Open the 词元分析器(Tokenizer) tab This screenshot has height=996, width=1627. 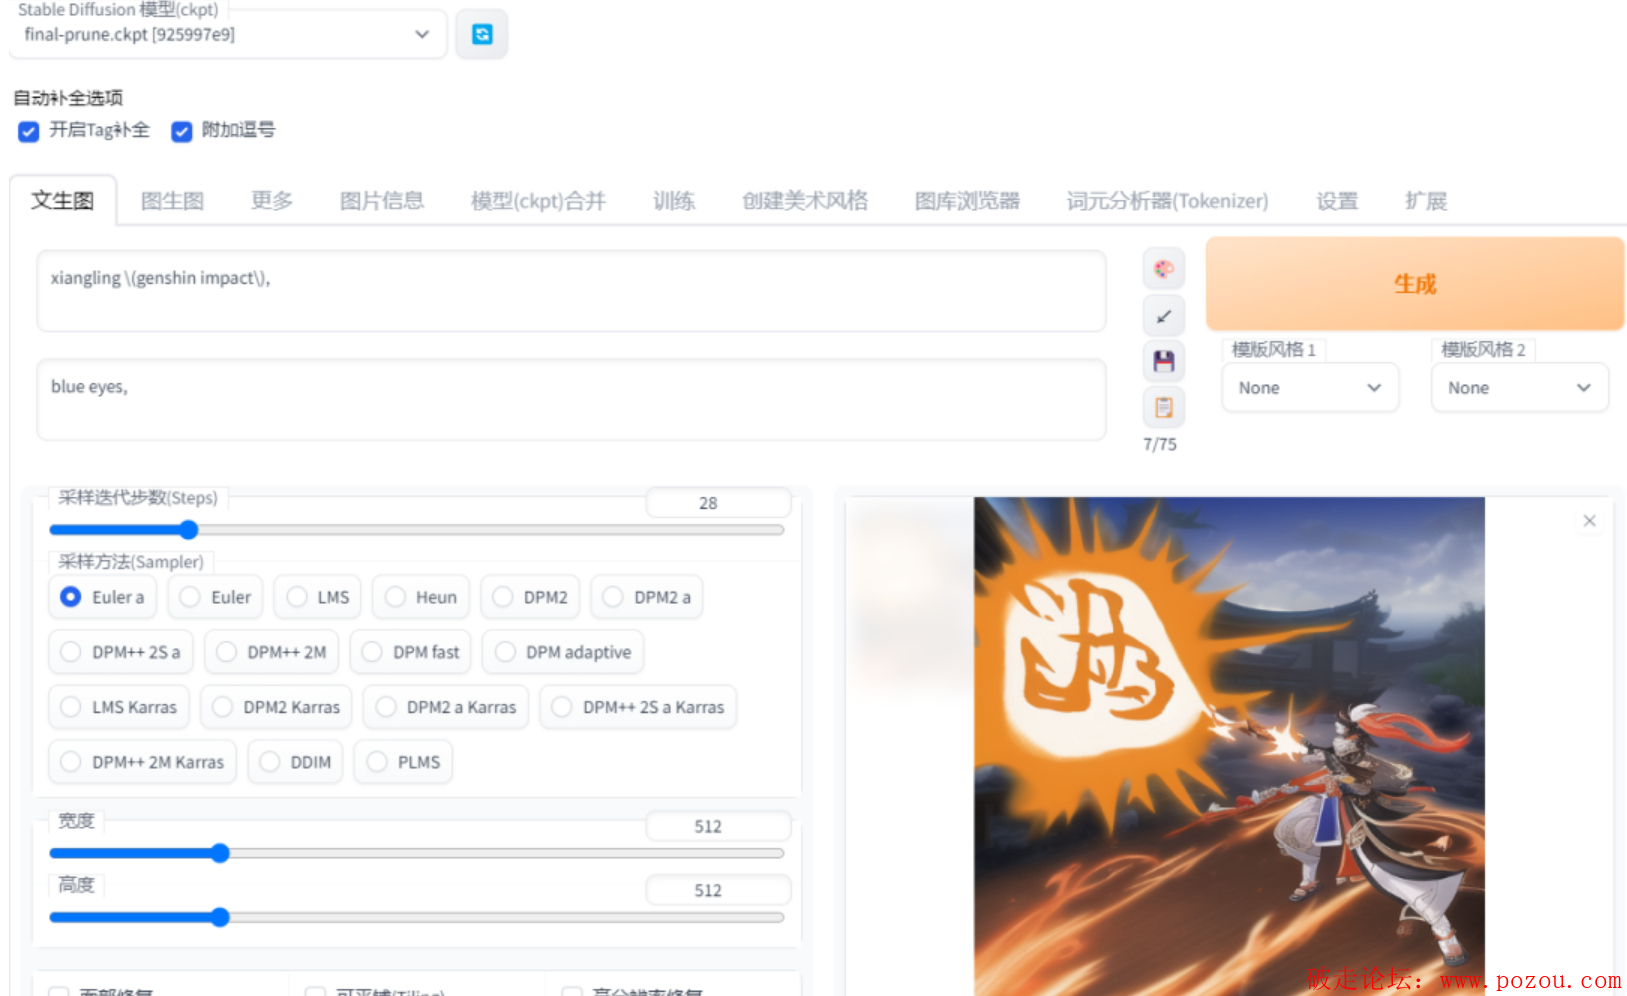(x=1167, y=201)
